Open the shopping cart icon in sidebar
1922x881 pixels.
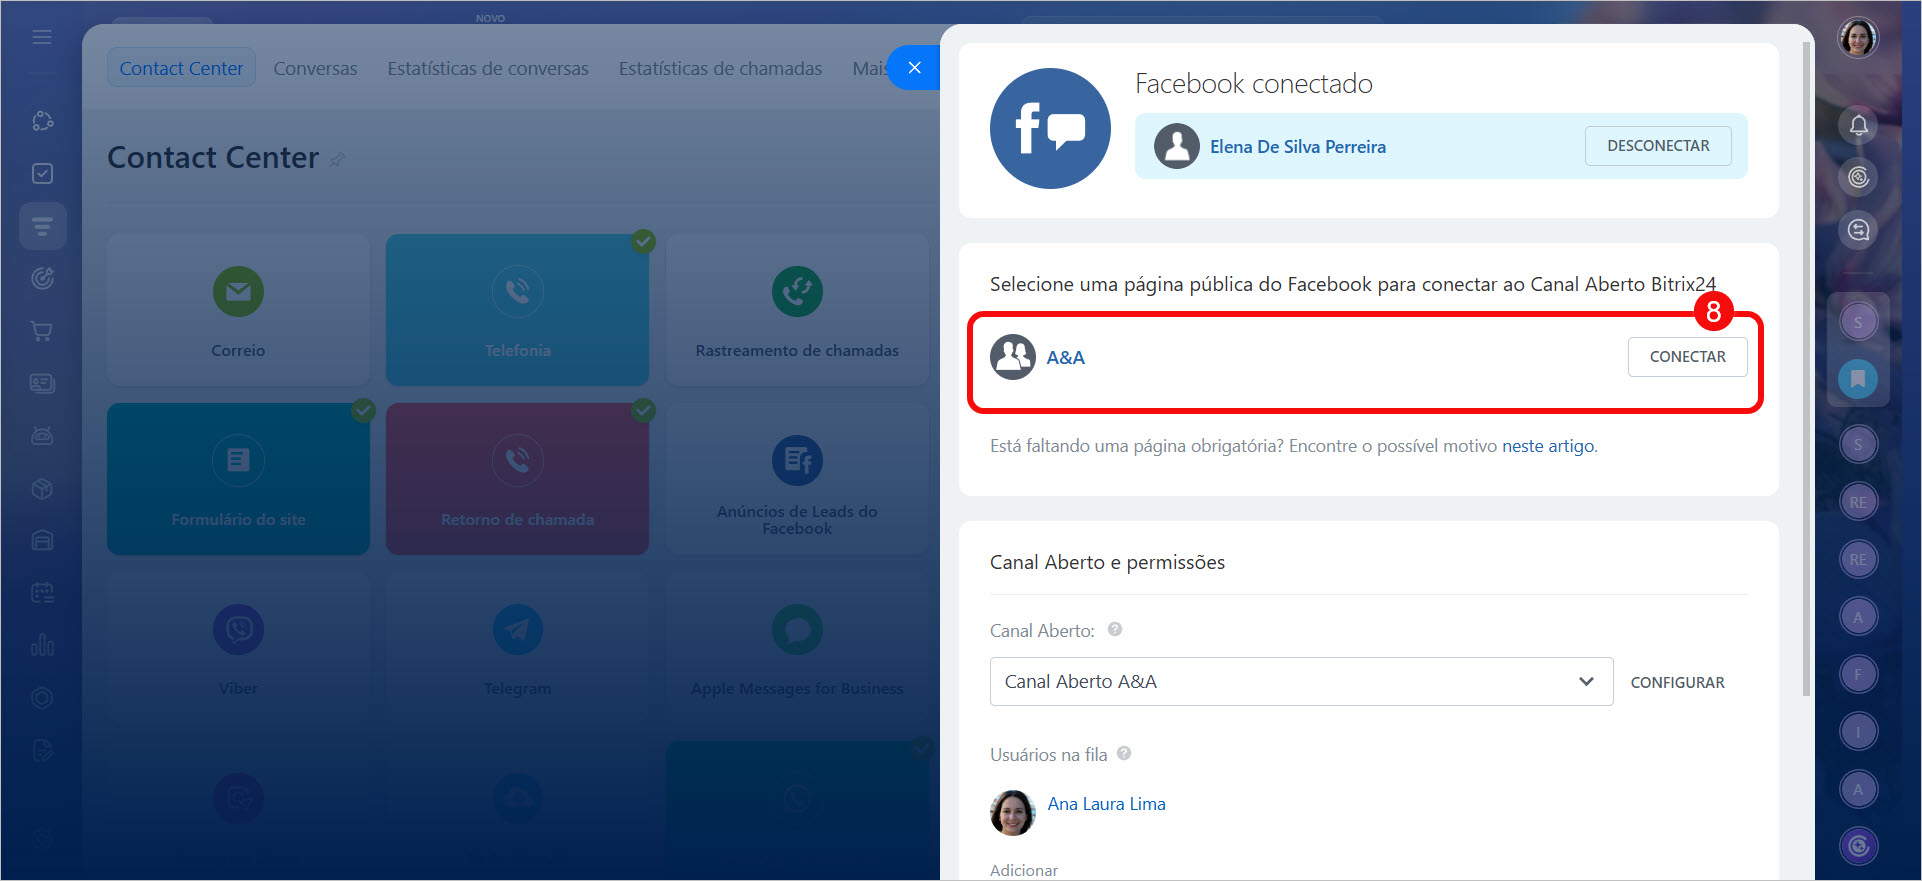click(42, 331)
